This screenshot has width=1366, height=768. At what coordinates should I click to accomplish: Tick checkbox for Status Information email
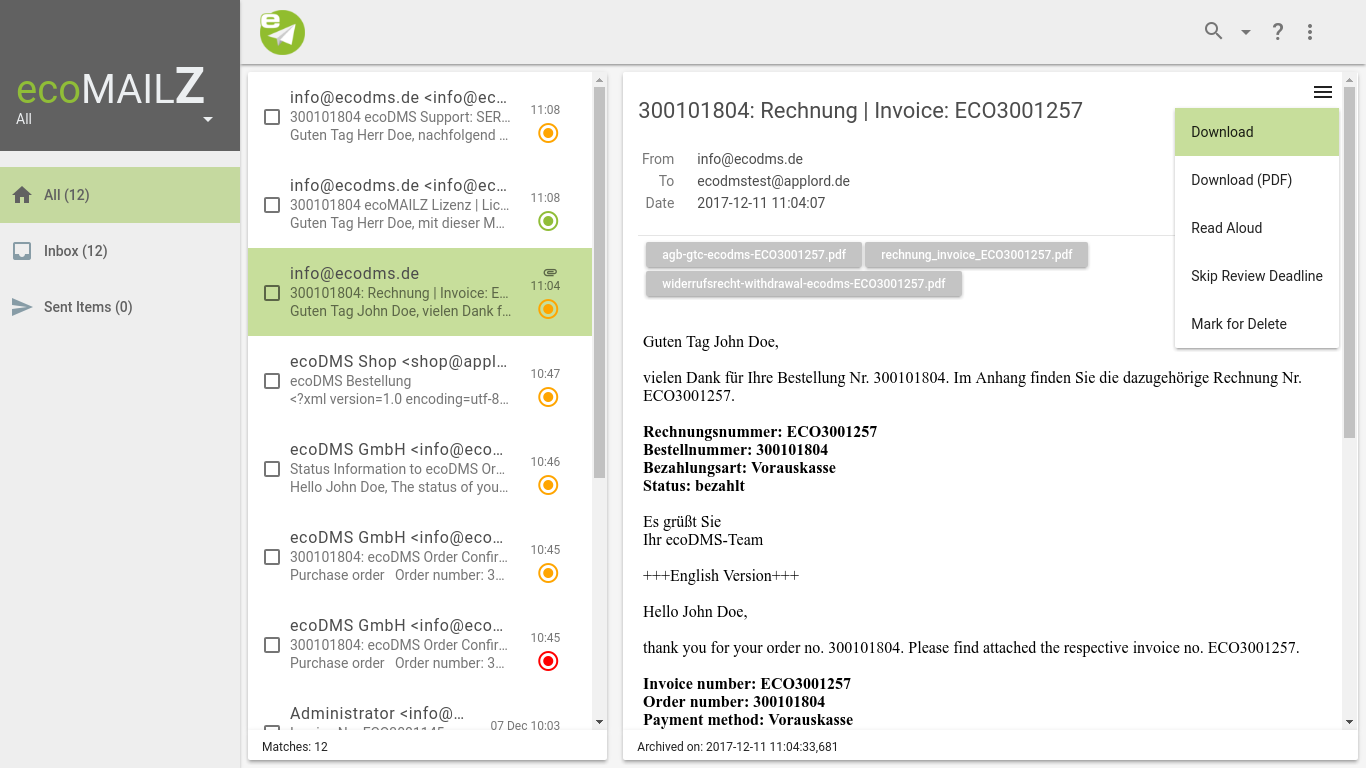pyautogui.click(x=272, y=469)
